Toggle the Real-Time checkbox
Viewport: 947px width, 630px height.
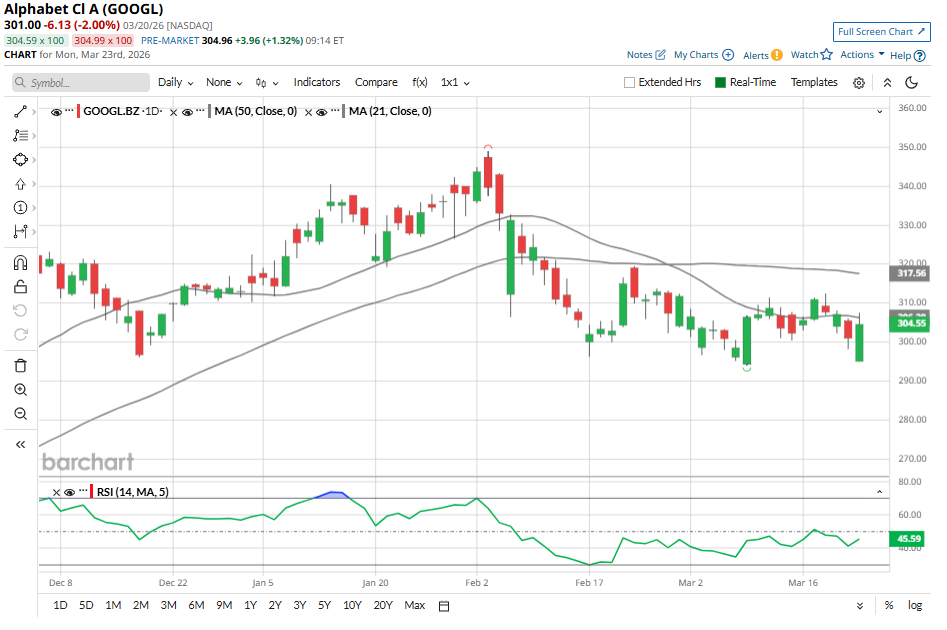click(x=720, y=83)
